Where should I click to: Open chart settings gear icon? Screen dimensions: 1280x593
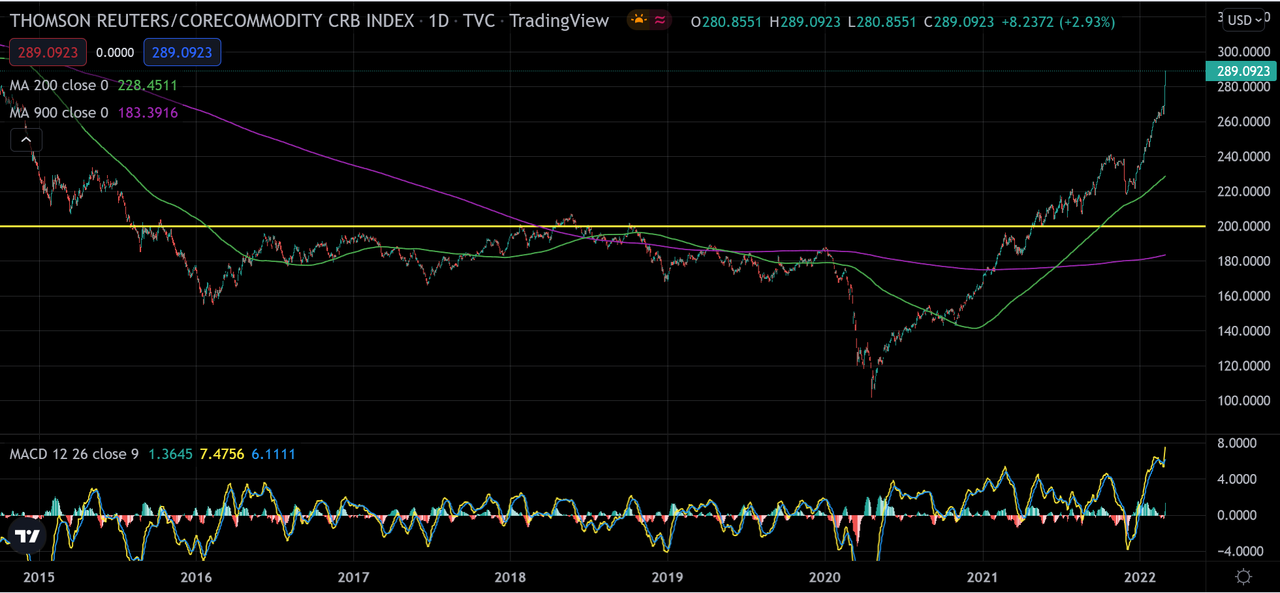click(1243, 576)
